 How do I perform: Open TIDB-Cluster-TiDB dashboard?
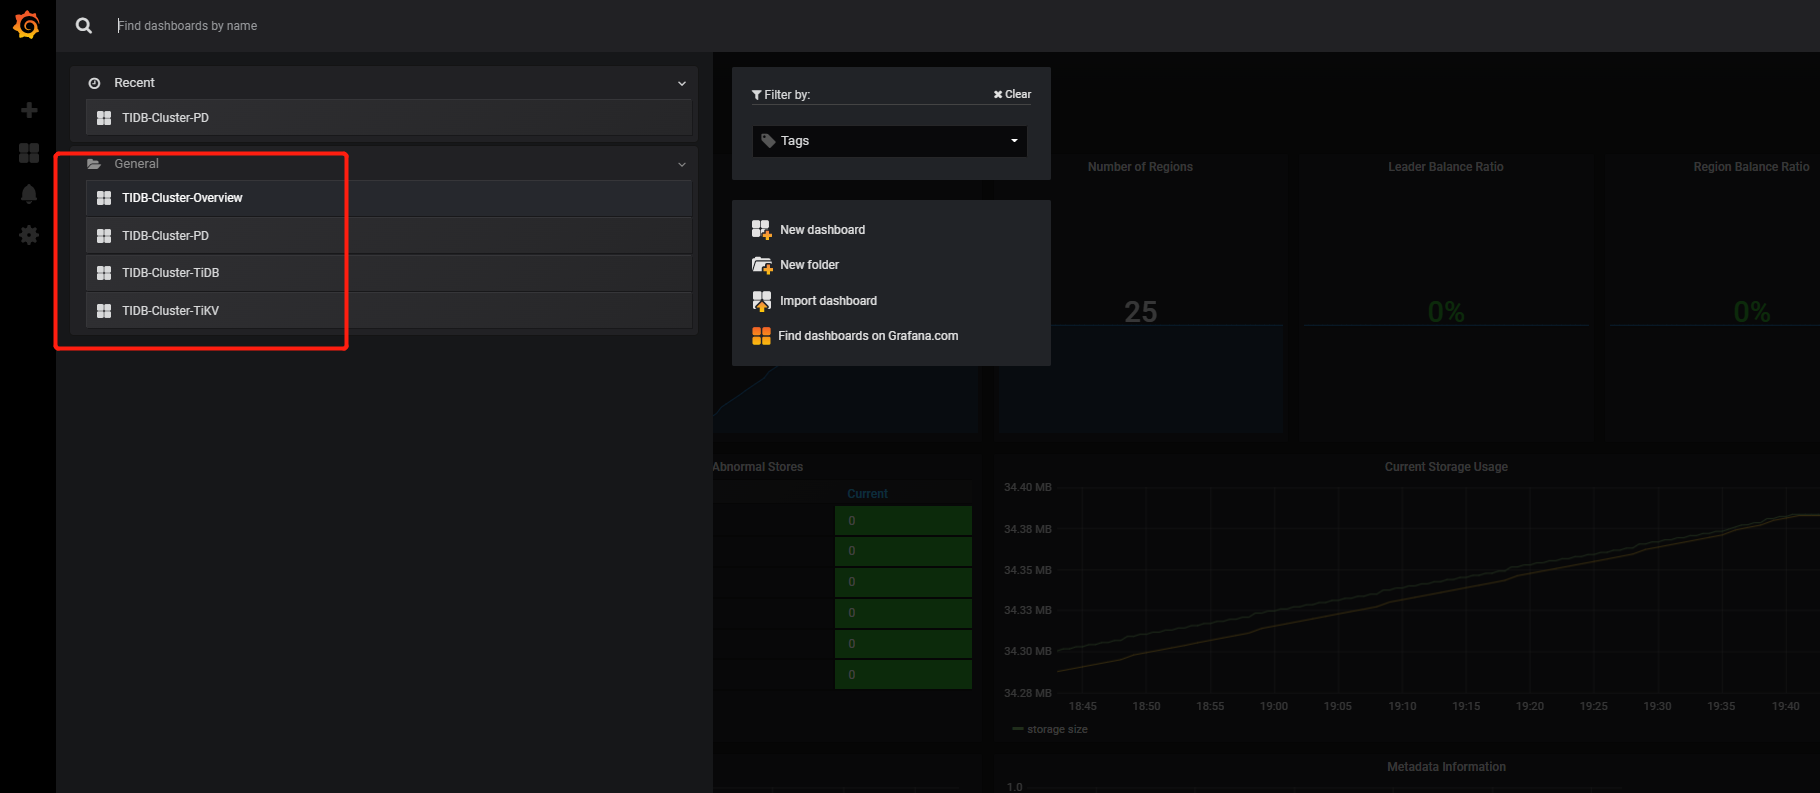(389, 273)
